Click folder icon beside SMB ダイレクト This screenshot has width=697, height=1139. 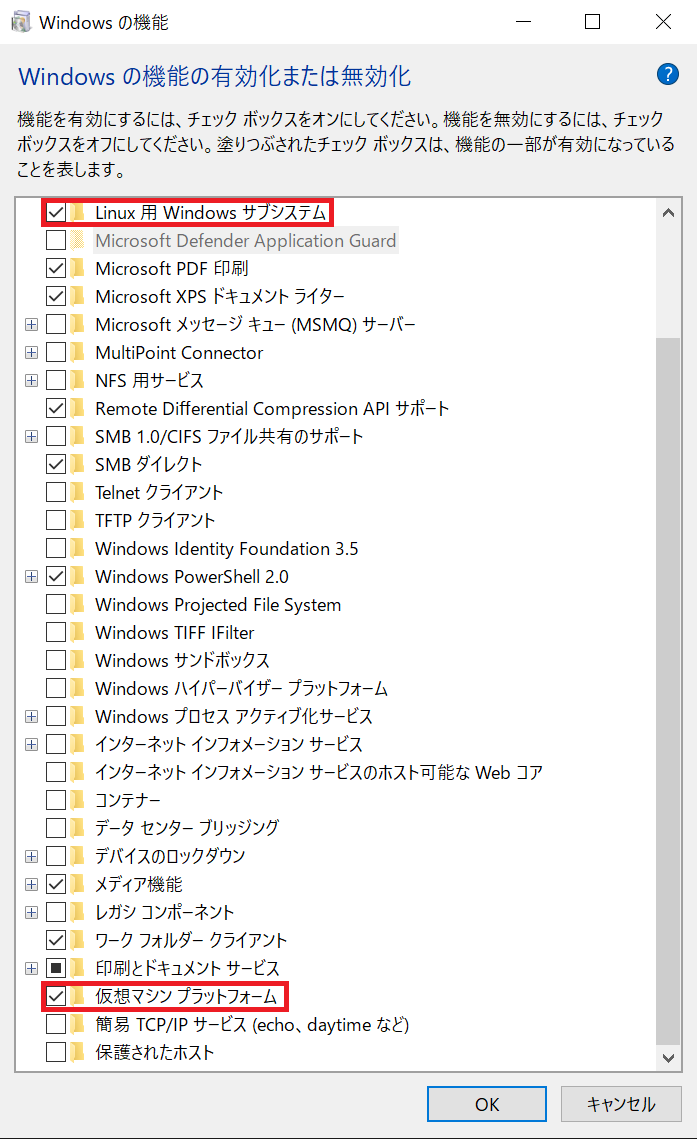pyautogui.click(x=78, y=465)
